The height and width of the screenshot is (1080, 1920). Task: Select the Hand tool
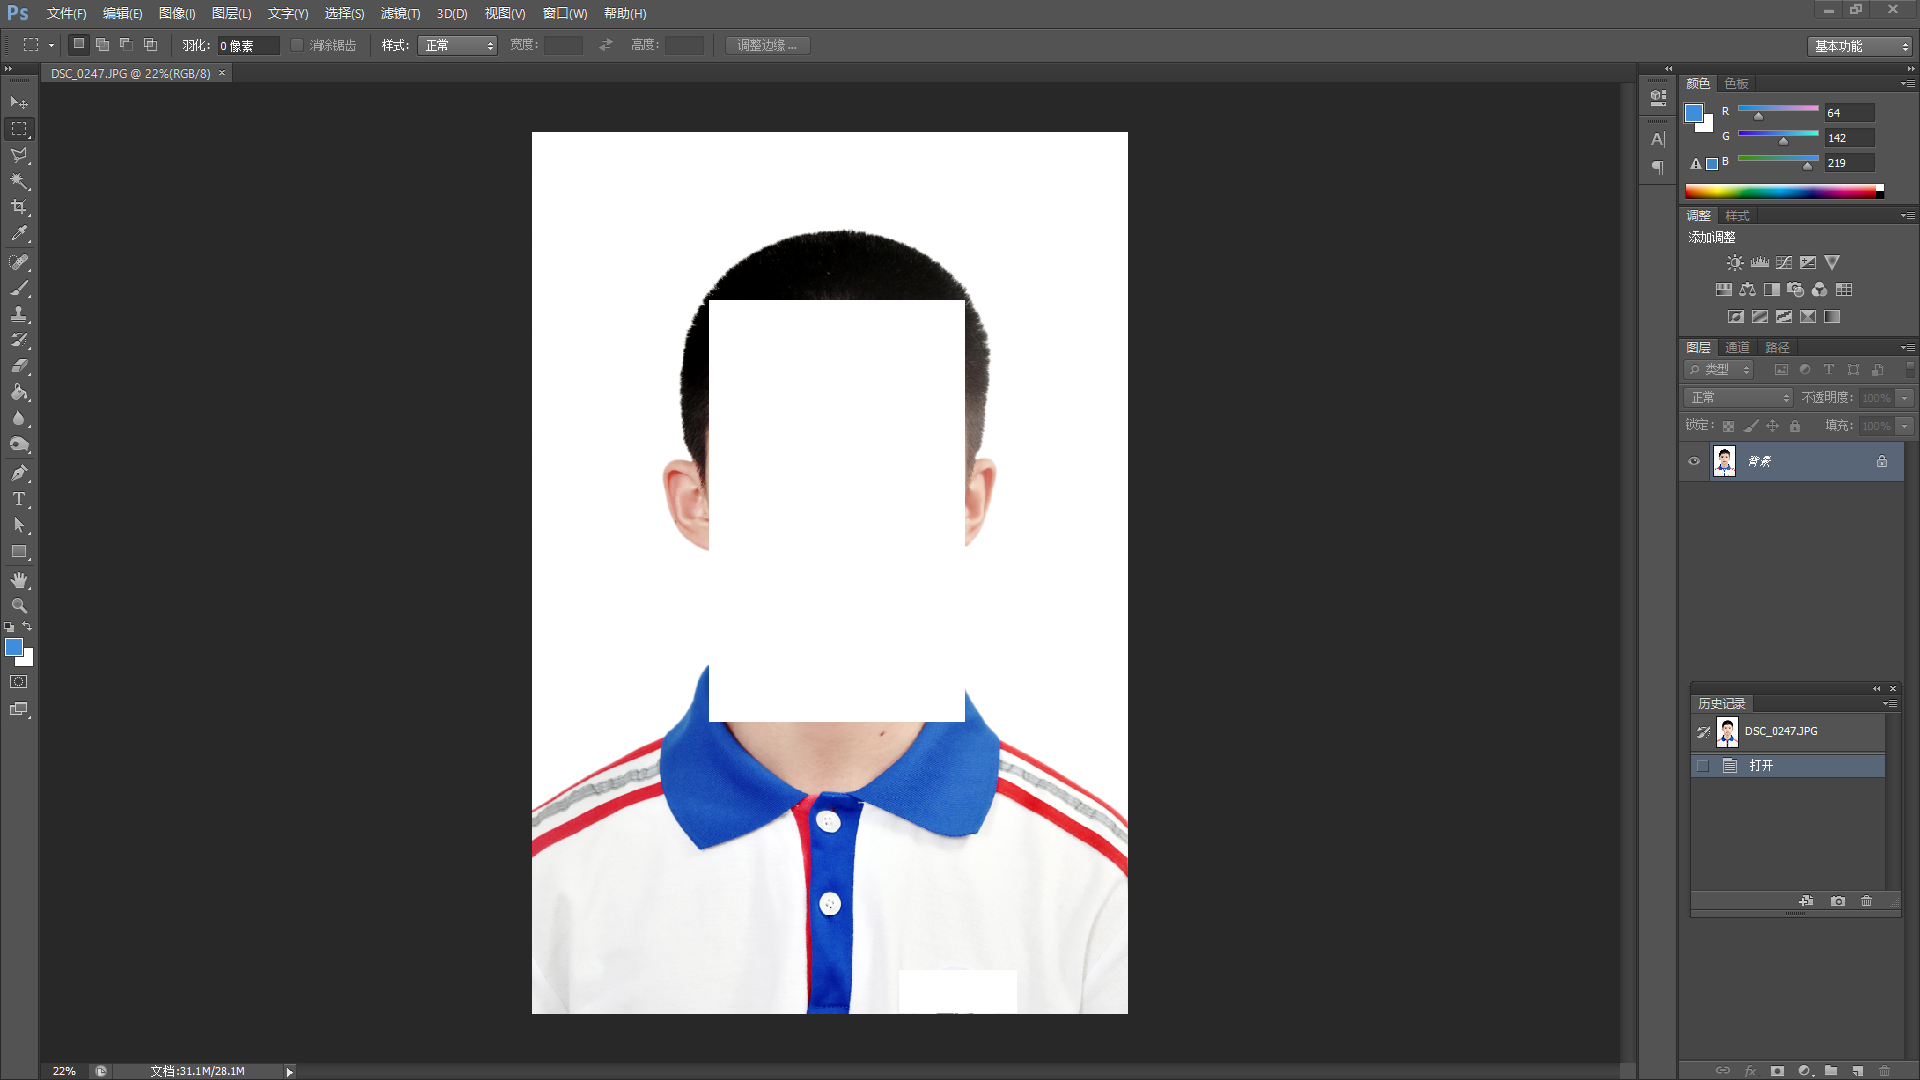point(19,580)
